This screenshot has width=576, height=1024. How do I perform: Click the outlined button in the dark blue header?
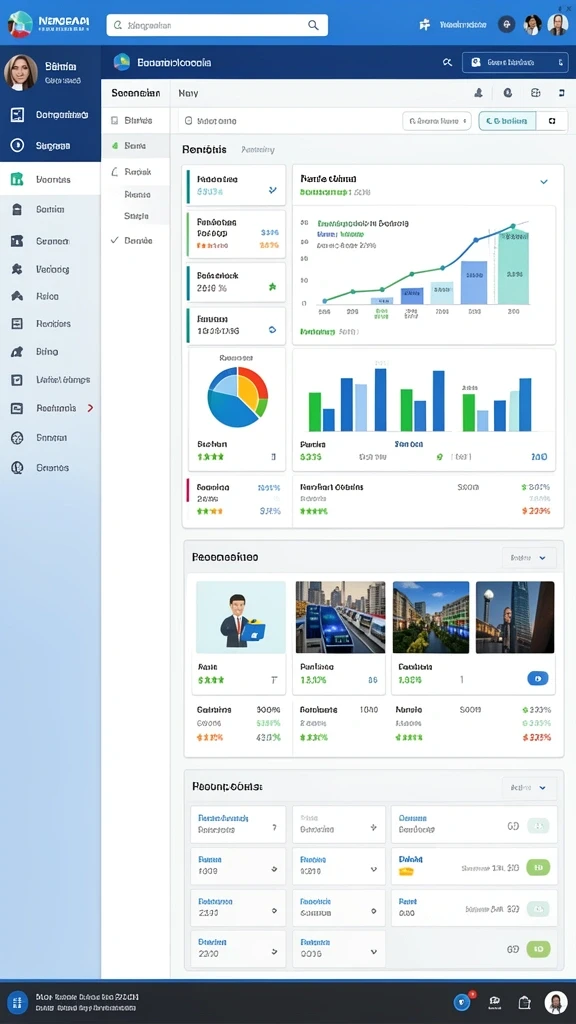tap(515, 63)
